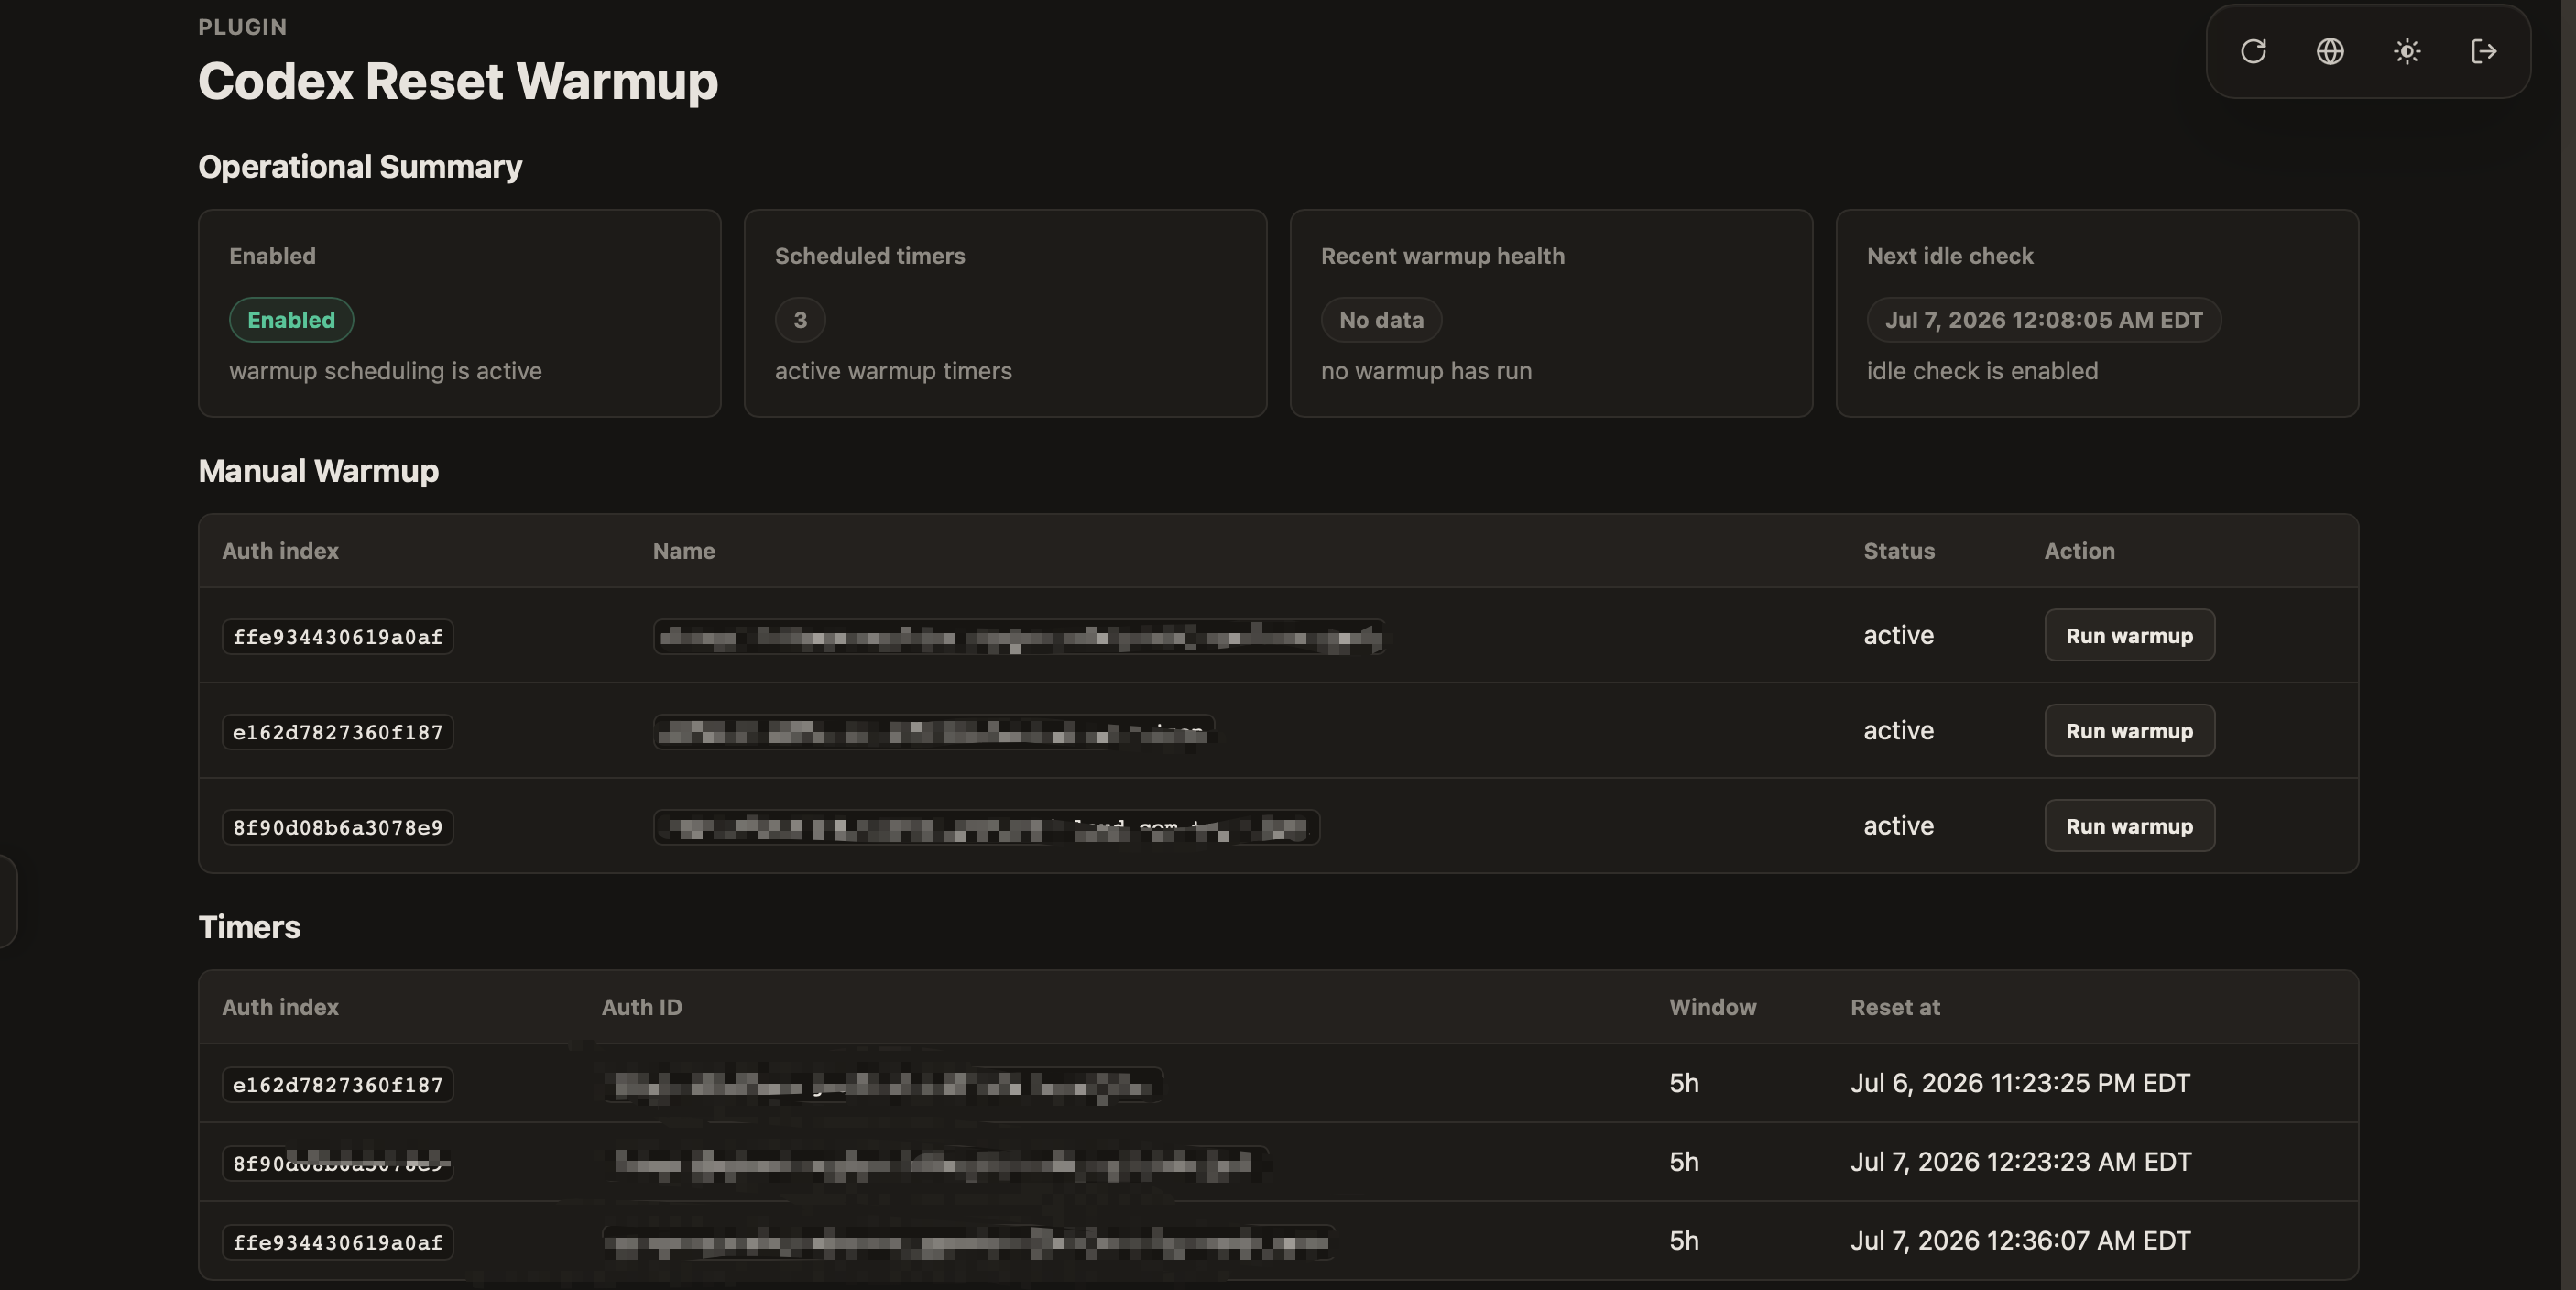
Task: Click the Reset at column header
Action: (1894, 1007)
